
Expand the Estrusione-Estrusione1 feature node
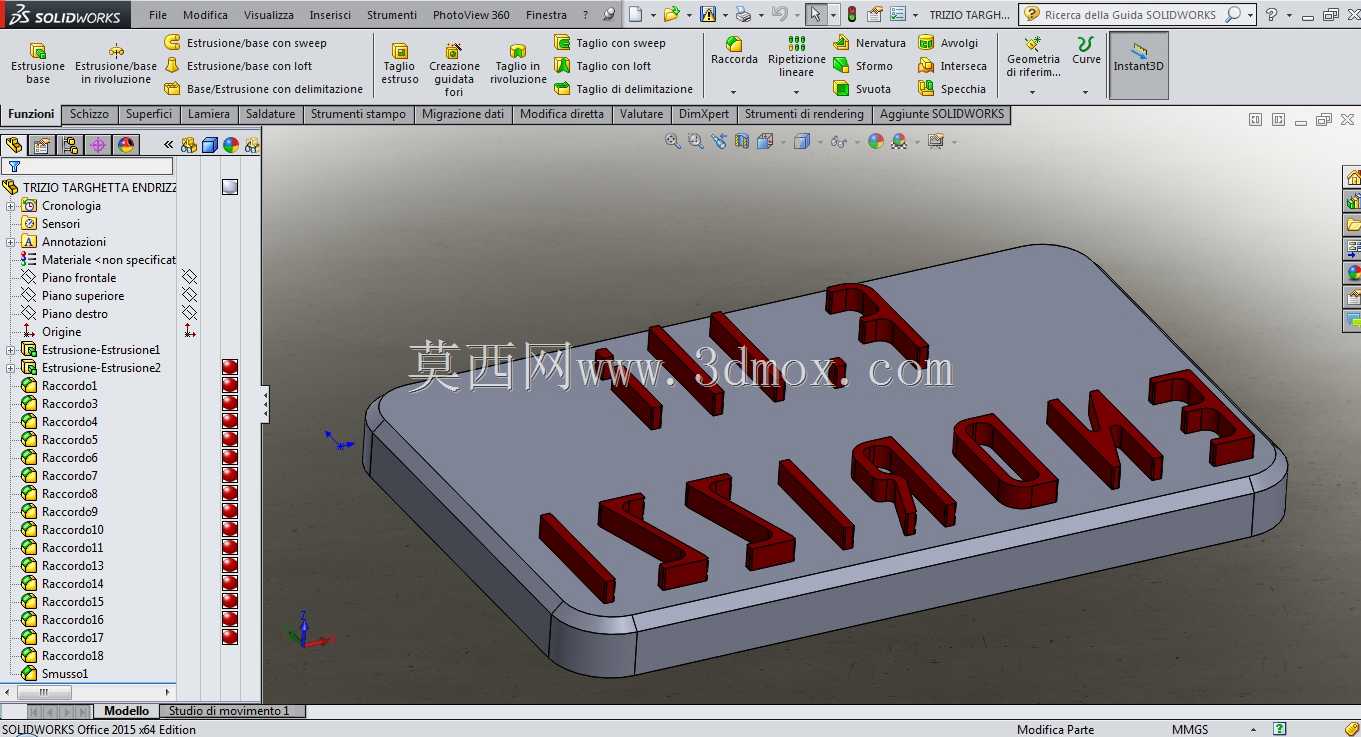coord(11,350)
